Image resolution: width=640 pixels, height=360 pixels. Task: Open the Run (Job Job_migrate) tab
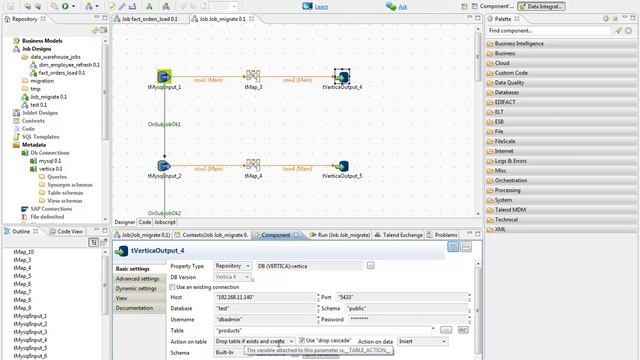coord(340,235)
